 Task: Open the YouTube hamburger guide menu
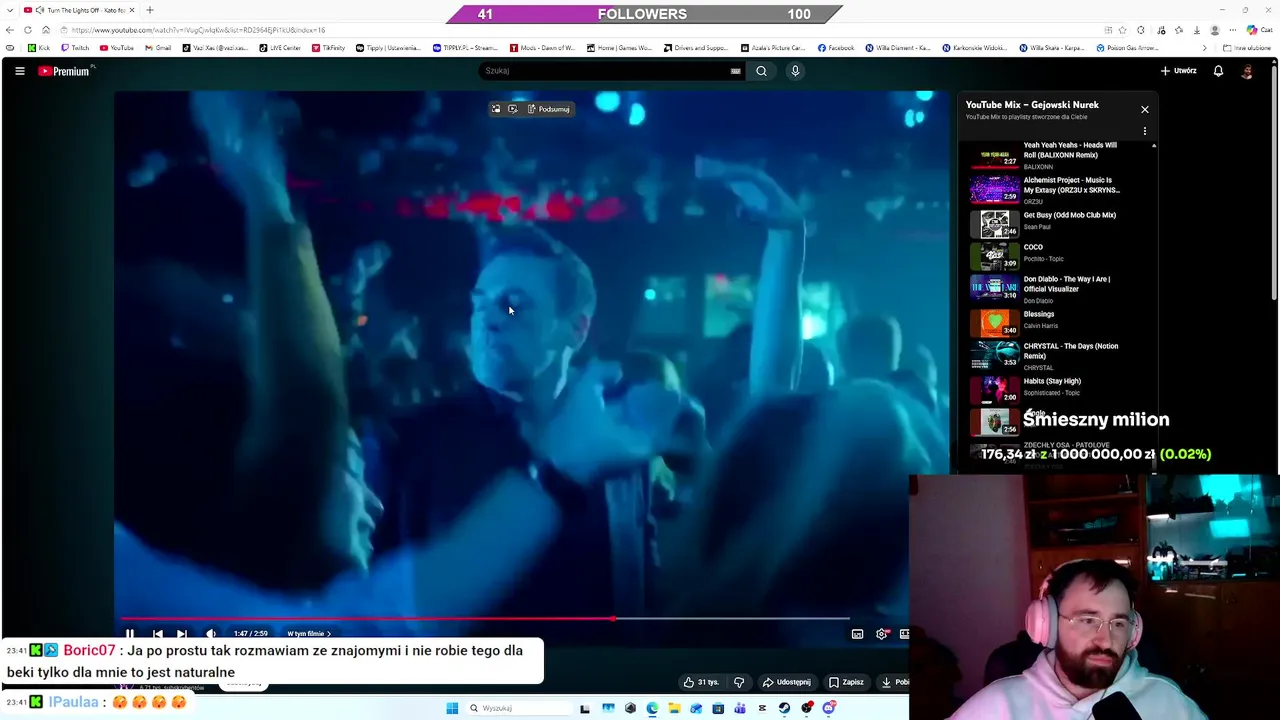click(19, 71)
